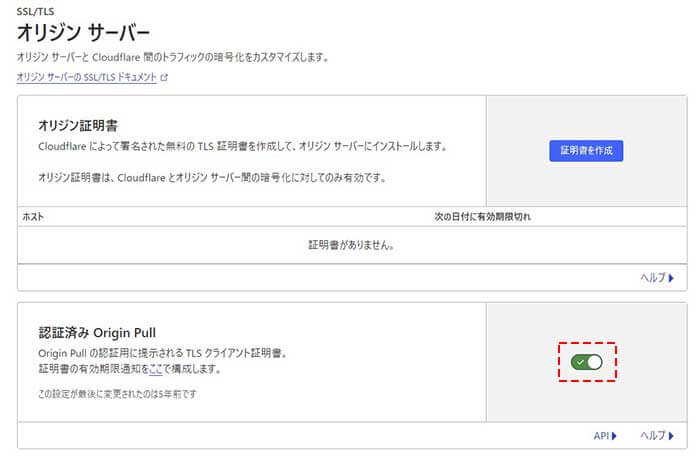Click the SSL/TLS breadcrumb label
700x459 pixels.
tap(35, 11)
